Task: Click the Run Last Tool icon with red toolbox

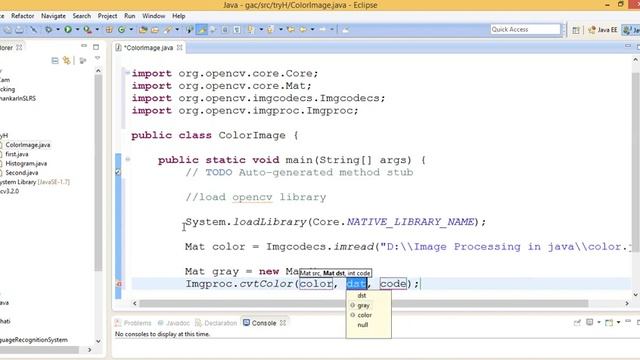Action: point(87,29)
